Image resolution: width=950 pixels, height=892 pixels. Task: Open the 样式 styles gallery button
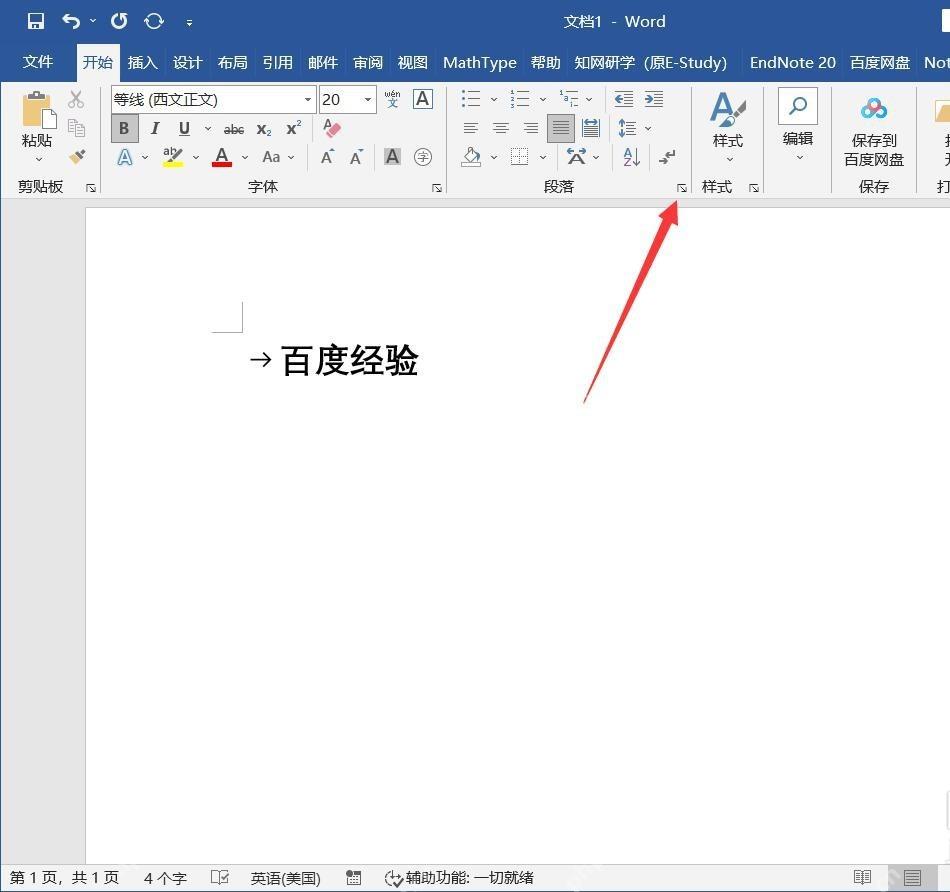coord(728,127)
